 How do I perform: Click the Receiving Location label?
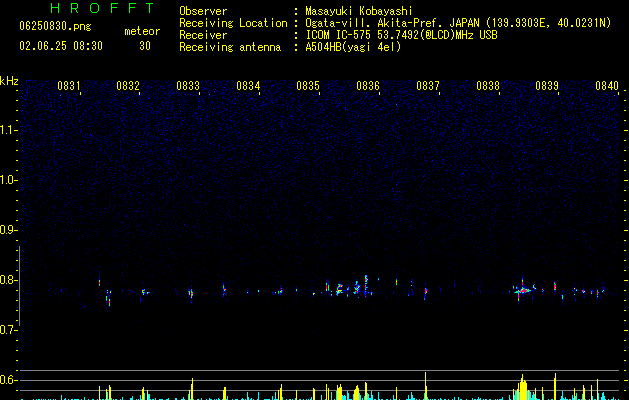pos(233,23)
